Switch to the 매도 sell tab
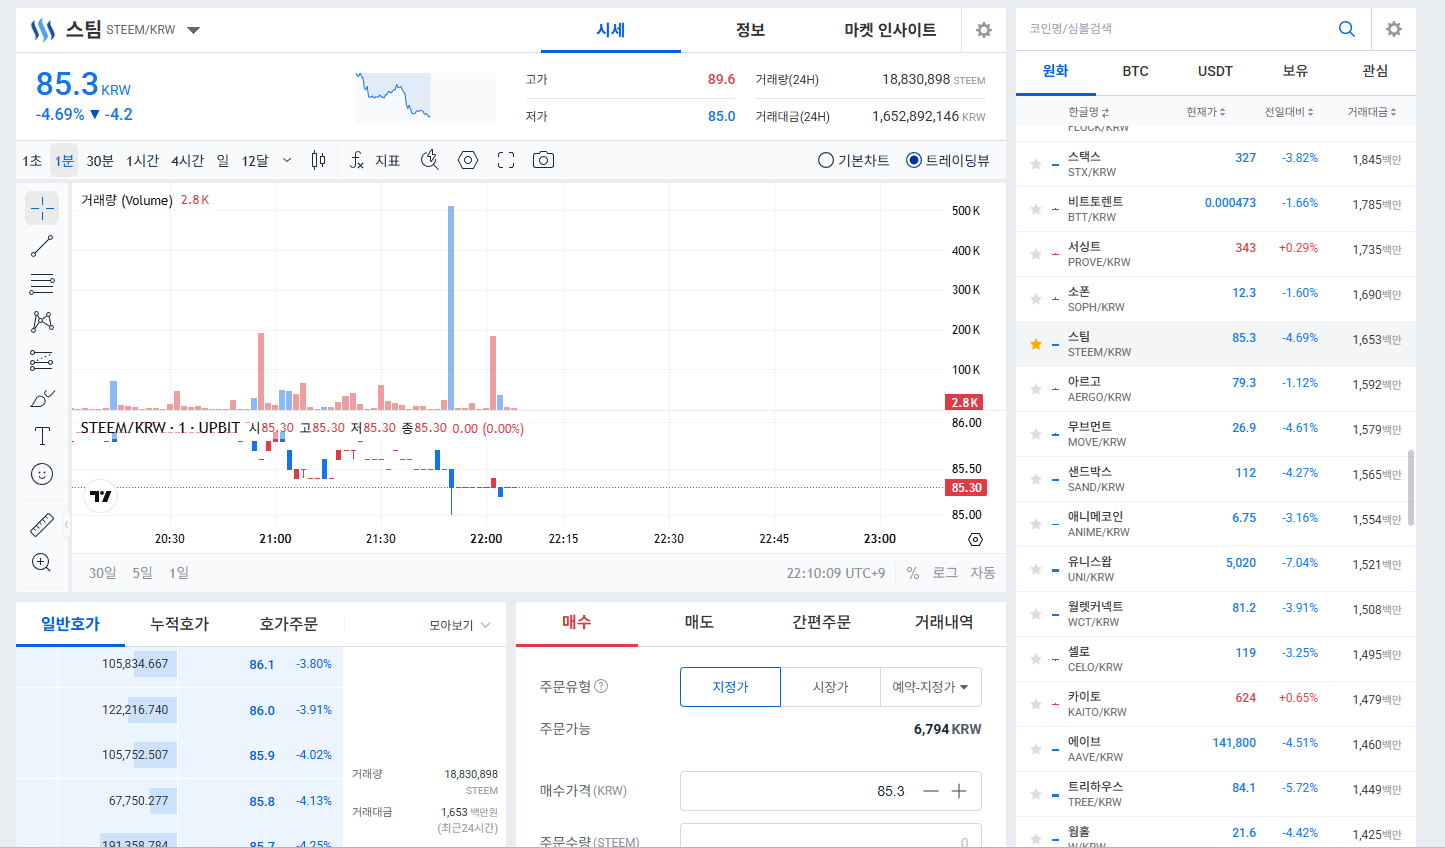The width and height of the screenshot is (1445, 848). coord(699,622)
